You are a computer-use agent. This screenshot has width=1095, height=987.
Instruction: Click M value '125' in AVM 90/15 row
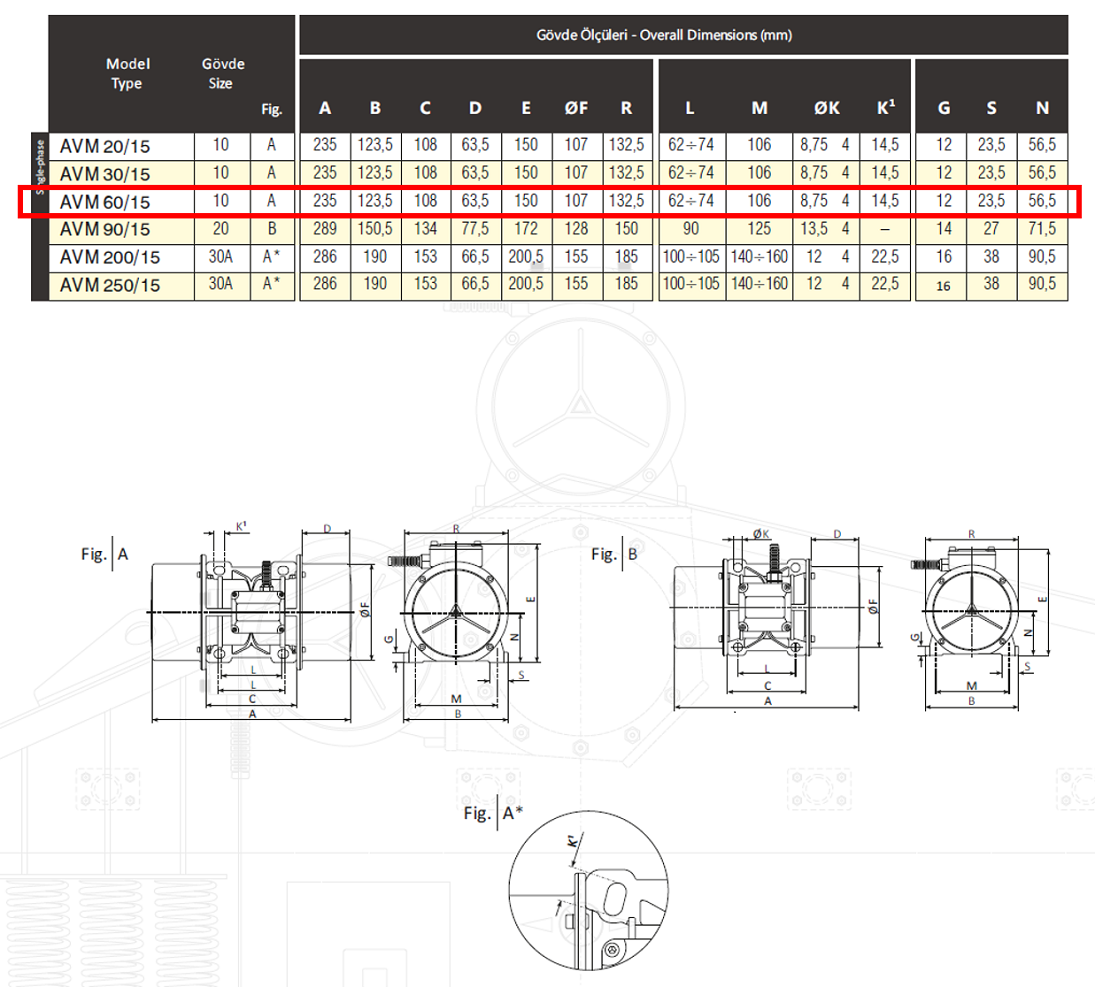click(759, 229)
